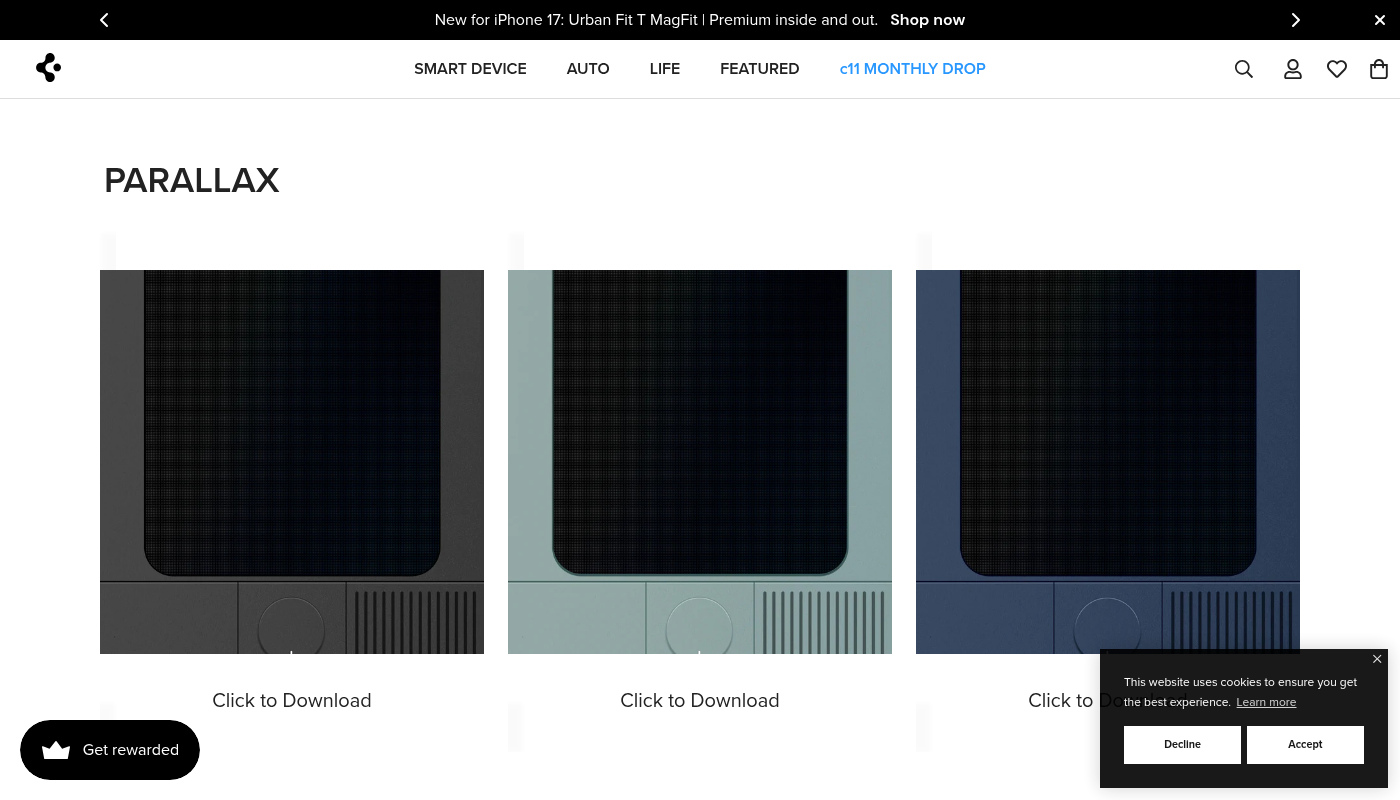Open the wishlist heart icon
Viewport: 1400px width, 800px height.
point(1336,69)
